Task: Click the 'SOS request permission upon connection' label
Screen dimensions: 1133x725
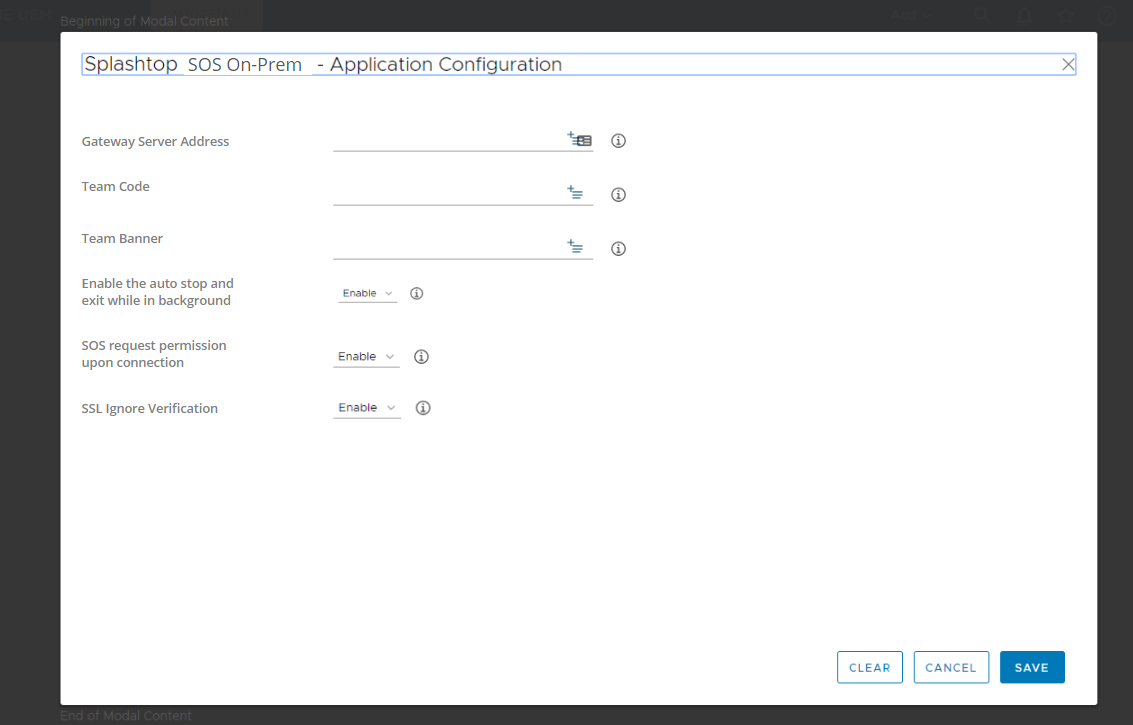Action: pyautogui.click(x=154, y=354)
